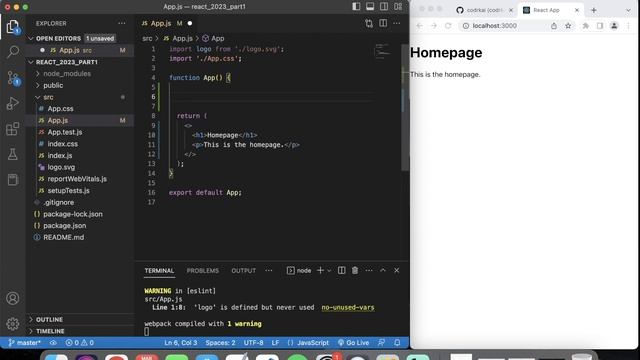Select the App.js editor tab

[x=167, y=23]
